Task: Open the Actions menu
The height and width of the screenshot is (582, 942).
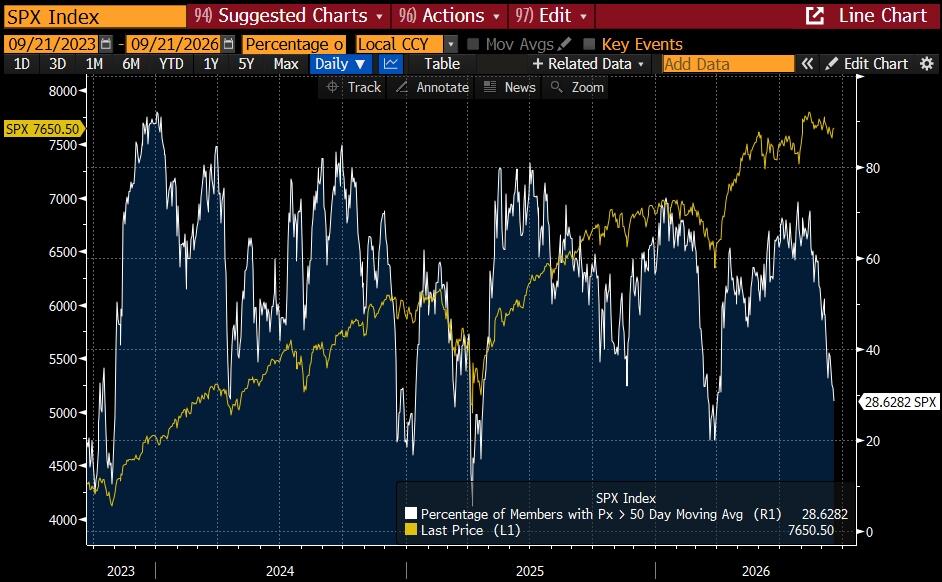Action: 449,16
